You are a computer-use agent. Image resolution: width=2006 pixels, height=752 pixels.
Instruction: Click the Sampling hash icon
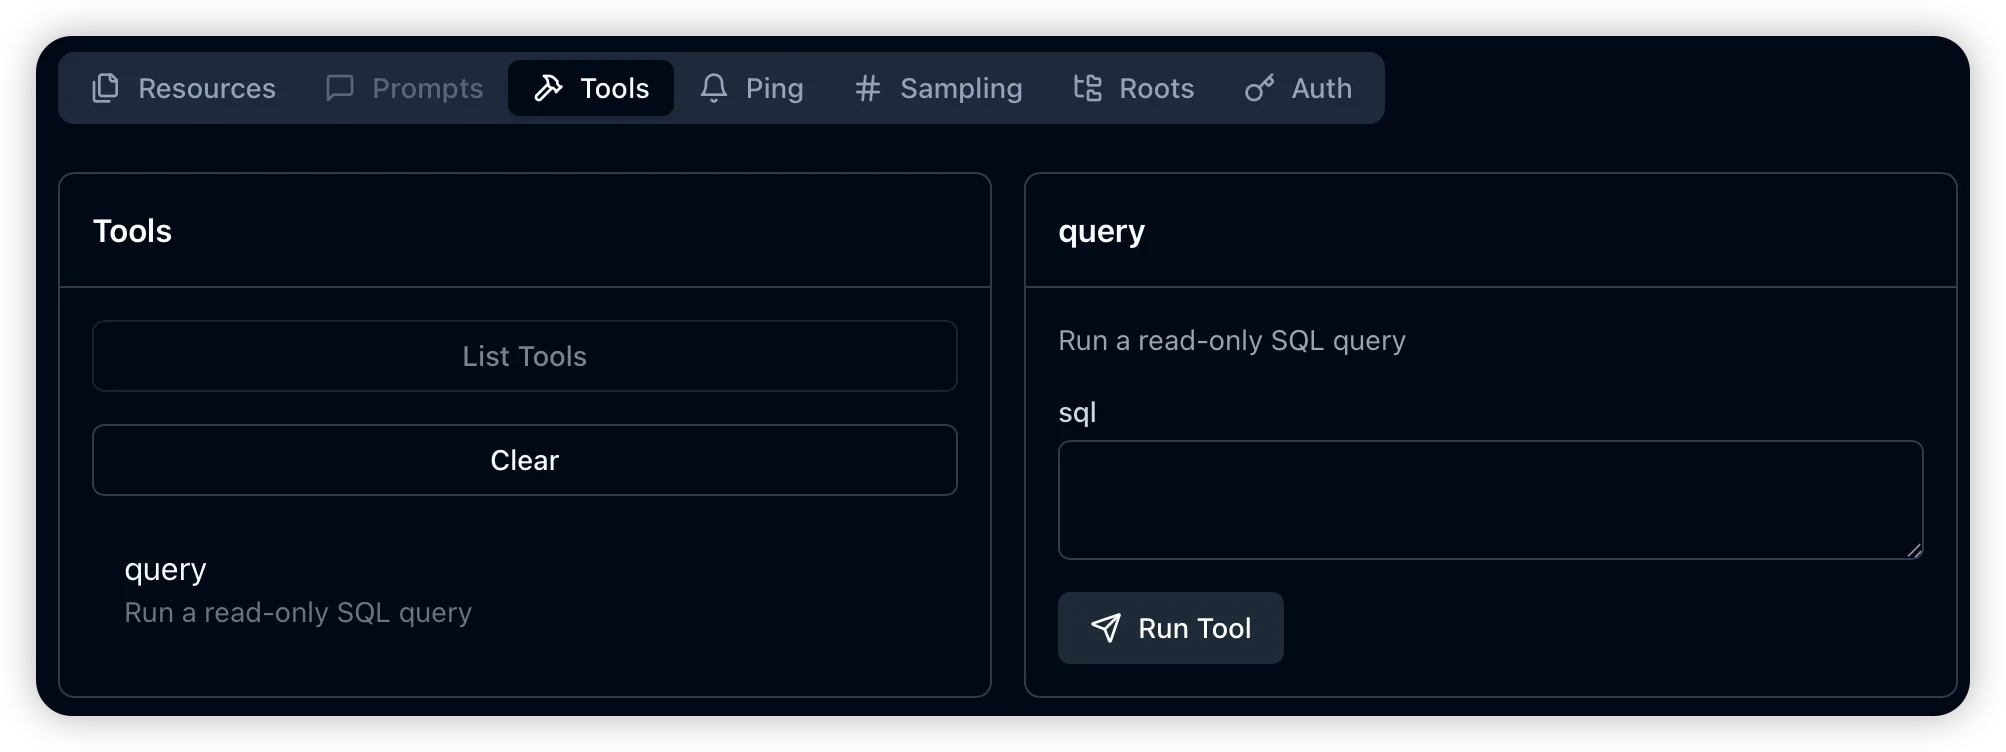point(867,88)
